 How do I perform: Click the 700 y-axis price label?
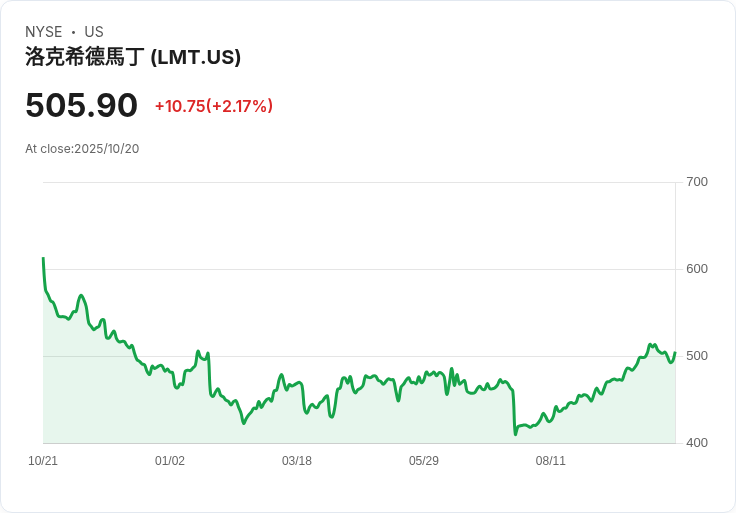pyautogui.click(x=697, y=182)
